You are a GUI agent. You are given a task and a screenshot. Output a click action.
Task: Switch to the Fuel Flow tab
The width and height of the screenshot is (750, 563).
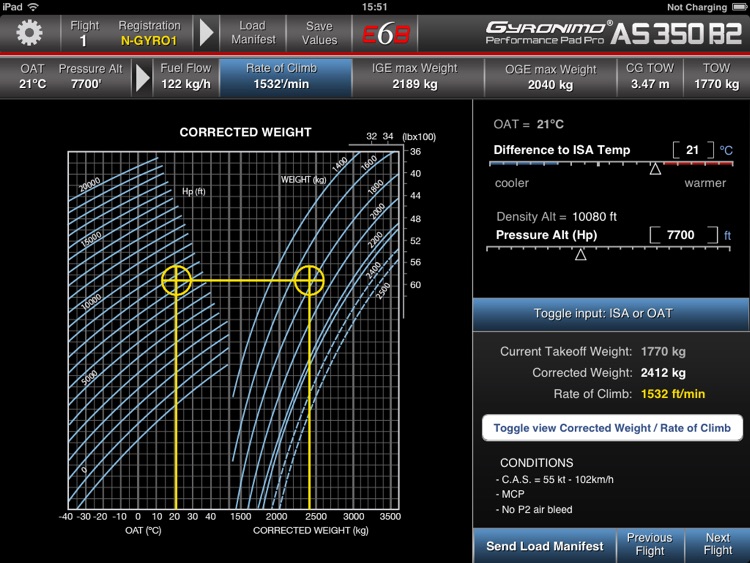(186, 77)
